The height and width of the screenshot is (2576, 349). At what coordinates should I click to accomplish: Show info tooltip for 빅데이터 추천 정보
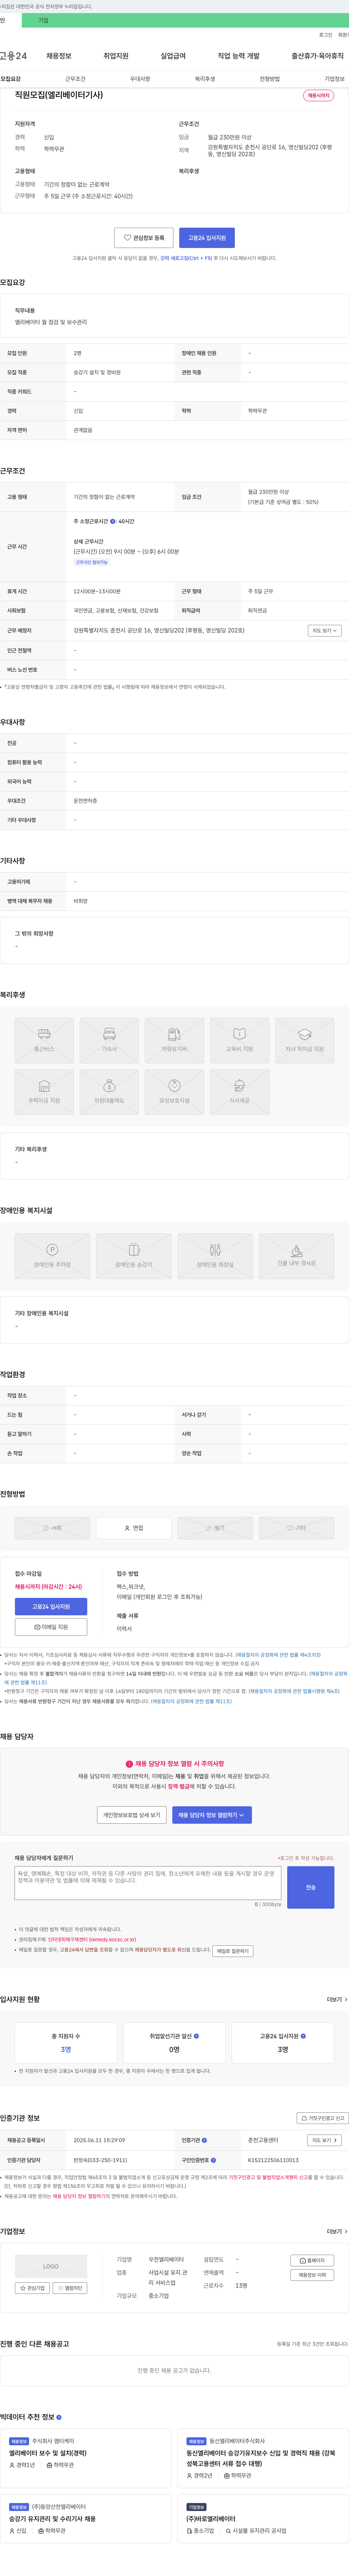tap(59, 2417)
